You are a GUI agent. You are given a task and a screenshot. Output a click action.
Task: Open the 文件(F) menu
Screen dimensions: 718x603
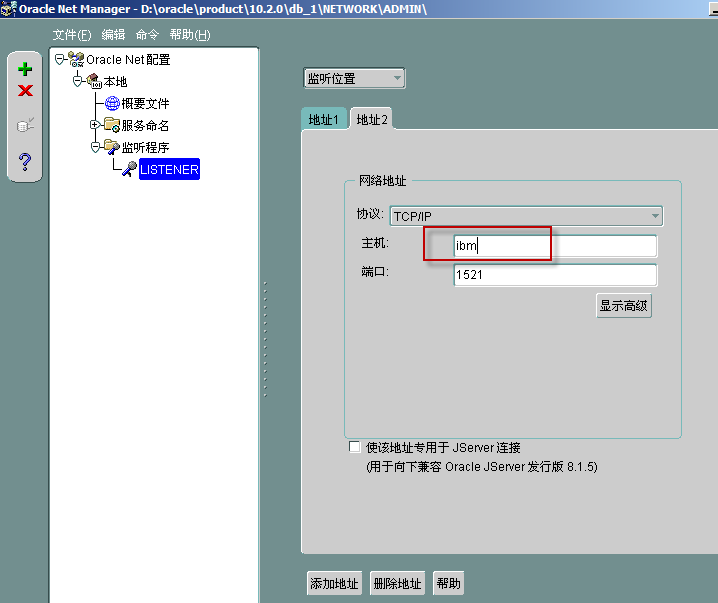[72, 35]
